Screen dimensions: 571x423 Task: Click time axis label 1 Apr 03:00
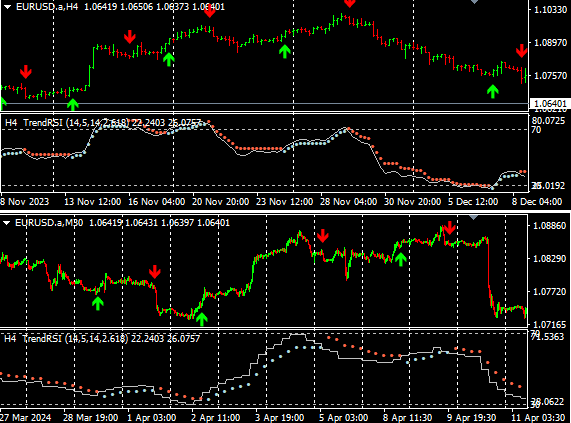(x=151, y=418)
